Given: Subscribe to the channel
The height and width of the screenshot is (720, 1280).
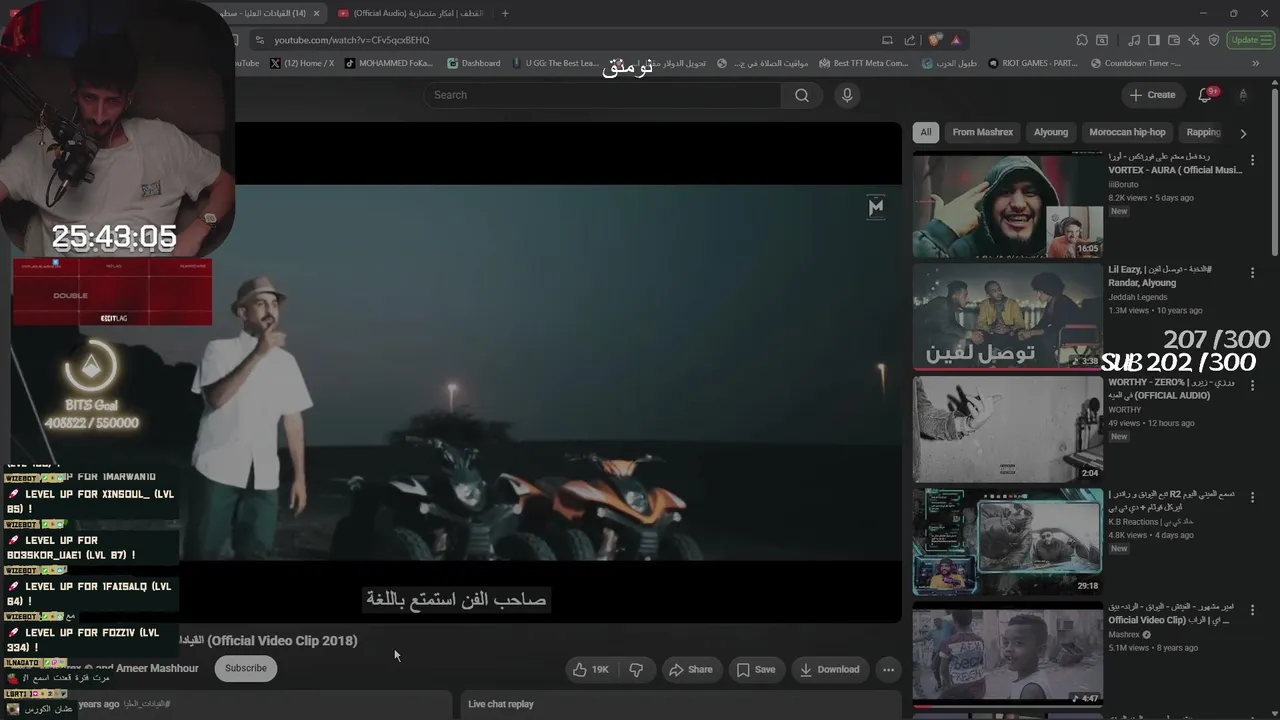Looking at the screenshot, I should pos(246,669).
